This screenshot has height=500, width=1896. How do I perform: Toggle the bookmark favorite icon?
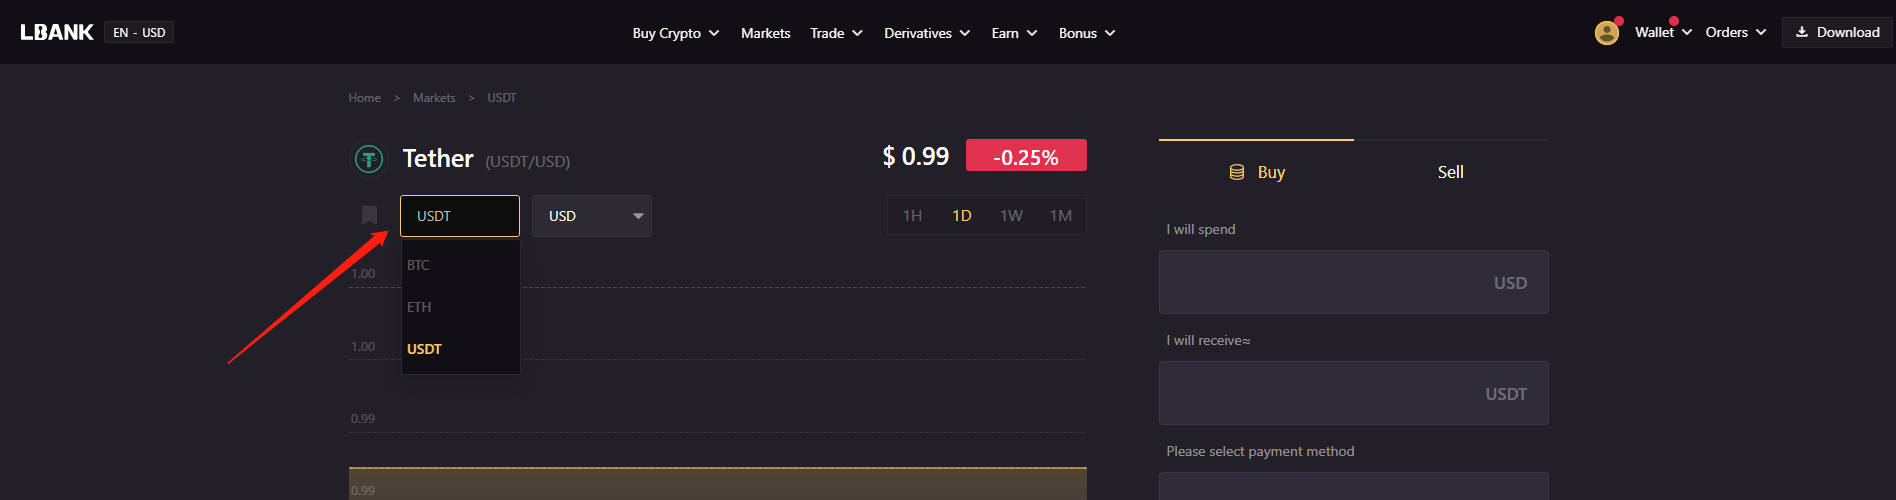click(369, 215)
